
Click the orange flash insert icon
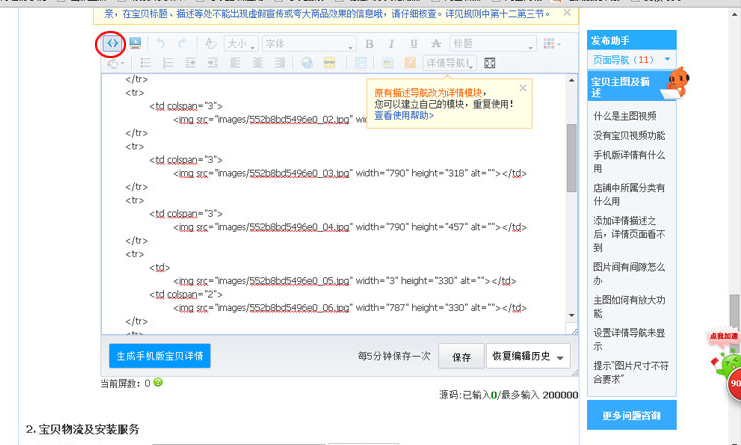point(410,63)
